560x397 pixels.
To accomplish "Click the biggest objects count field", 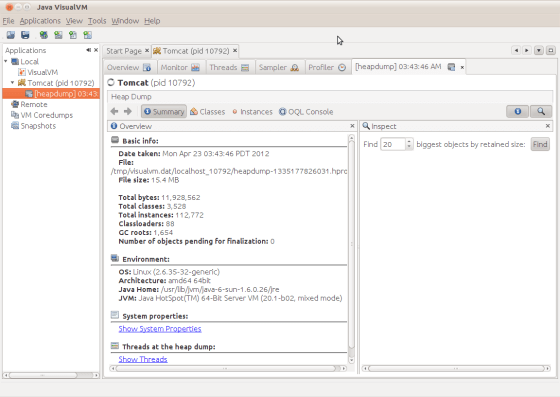I will click(x=393, y=144).
